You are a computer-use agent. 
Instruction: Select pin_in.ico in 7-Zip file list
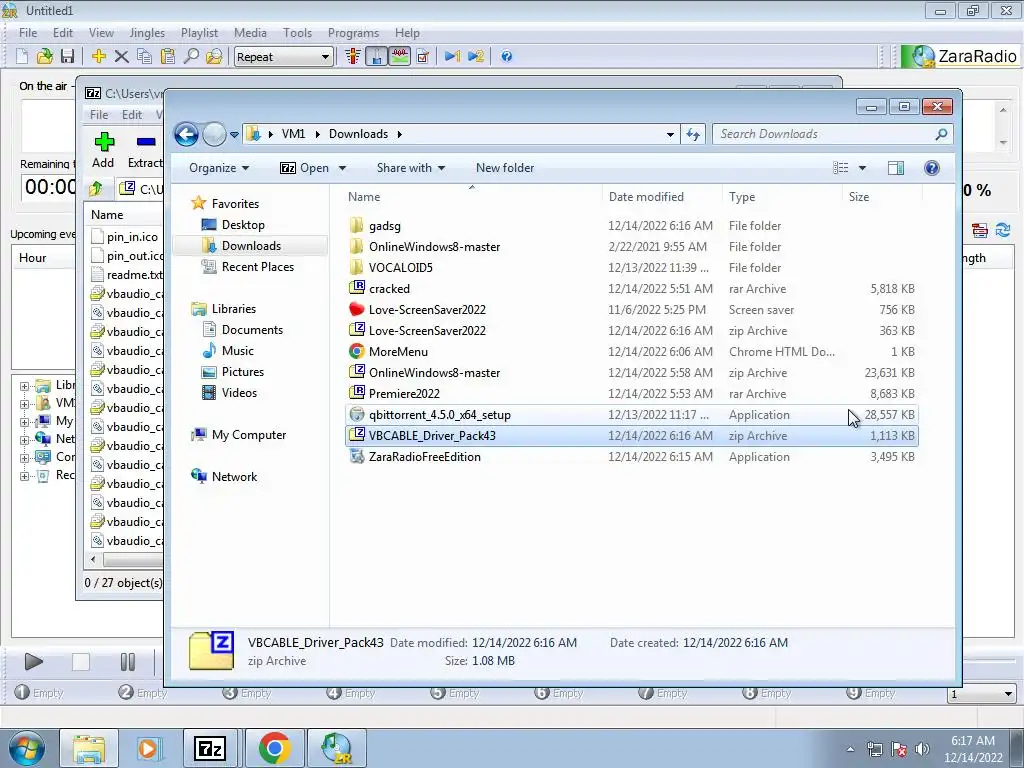pyautogui.click(x=124, y=237)
